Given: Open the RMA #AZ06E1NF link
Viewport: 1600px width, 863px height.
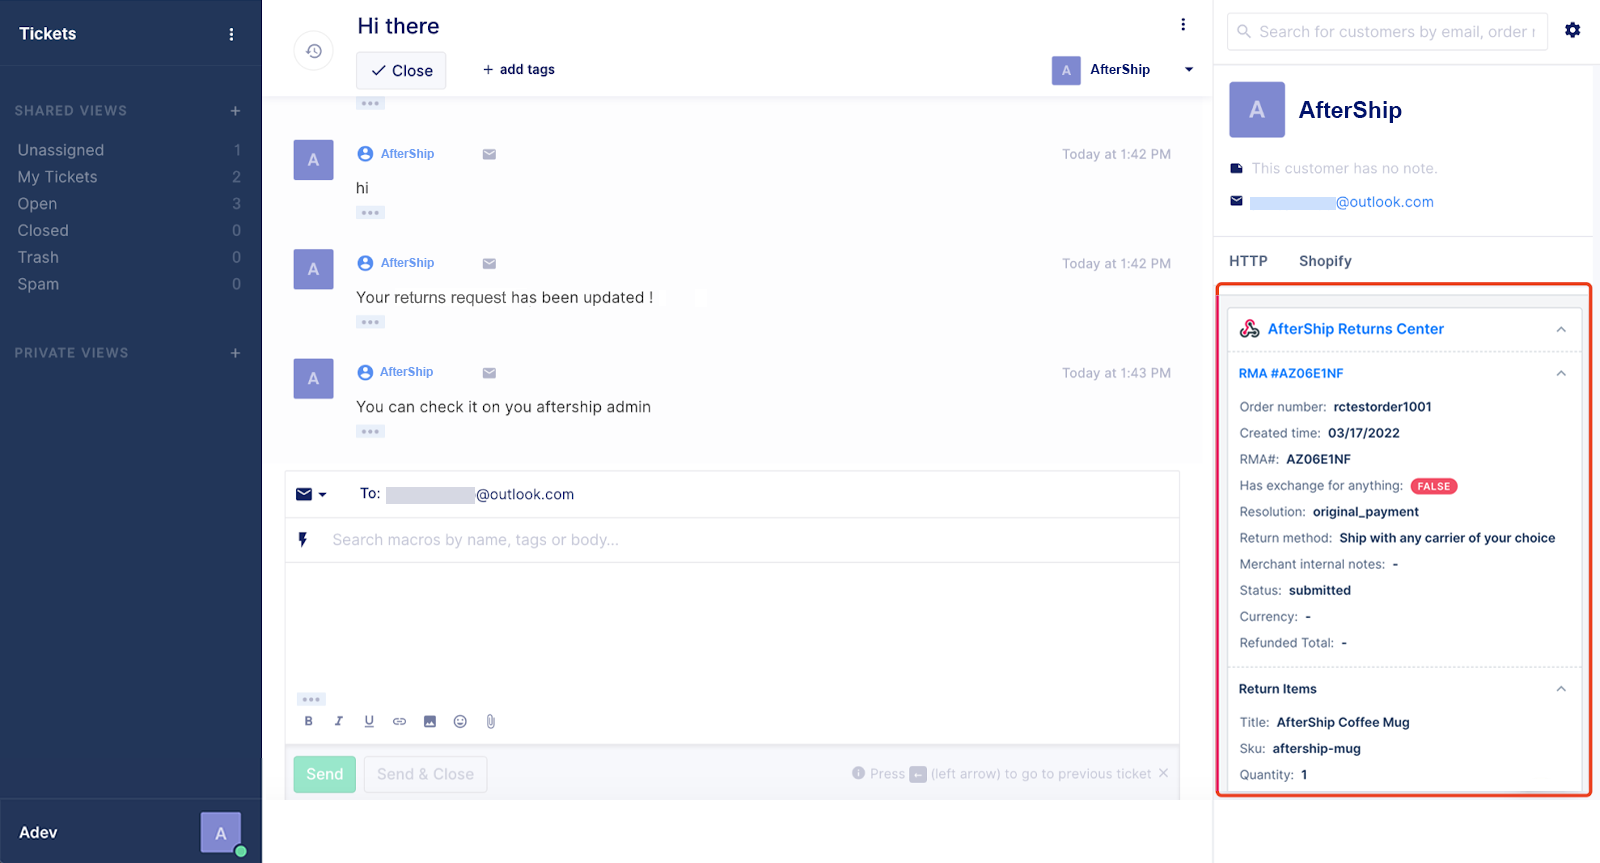Looking at the screenshot, I should 1291,373.
